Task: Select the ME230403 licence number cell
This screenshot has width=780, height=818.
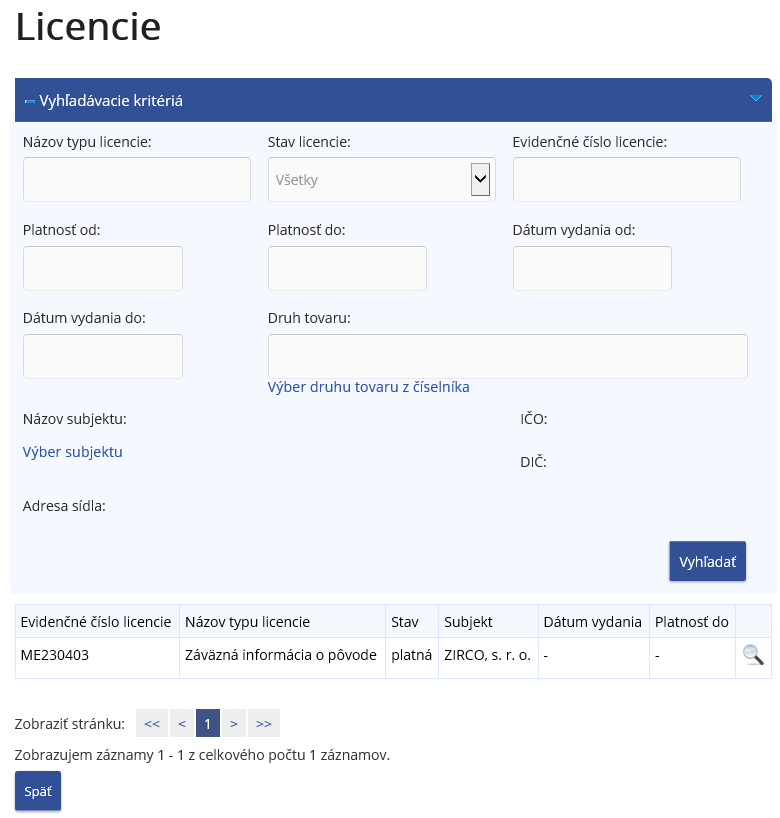Action: click(x=98, y=658)
